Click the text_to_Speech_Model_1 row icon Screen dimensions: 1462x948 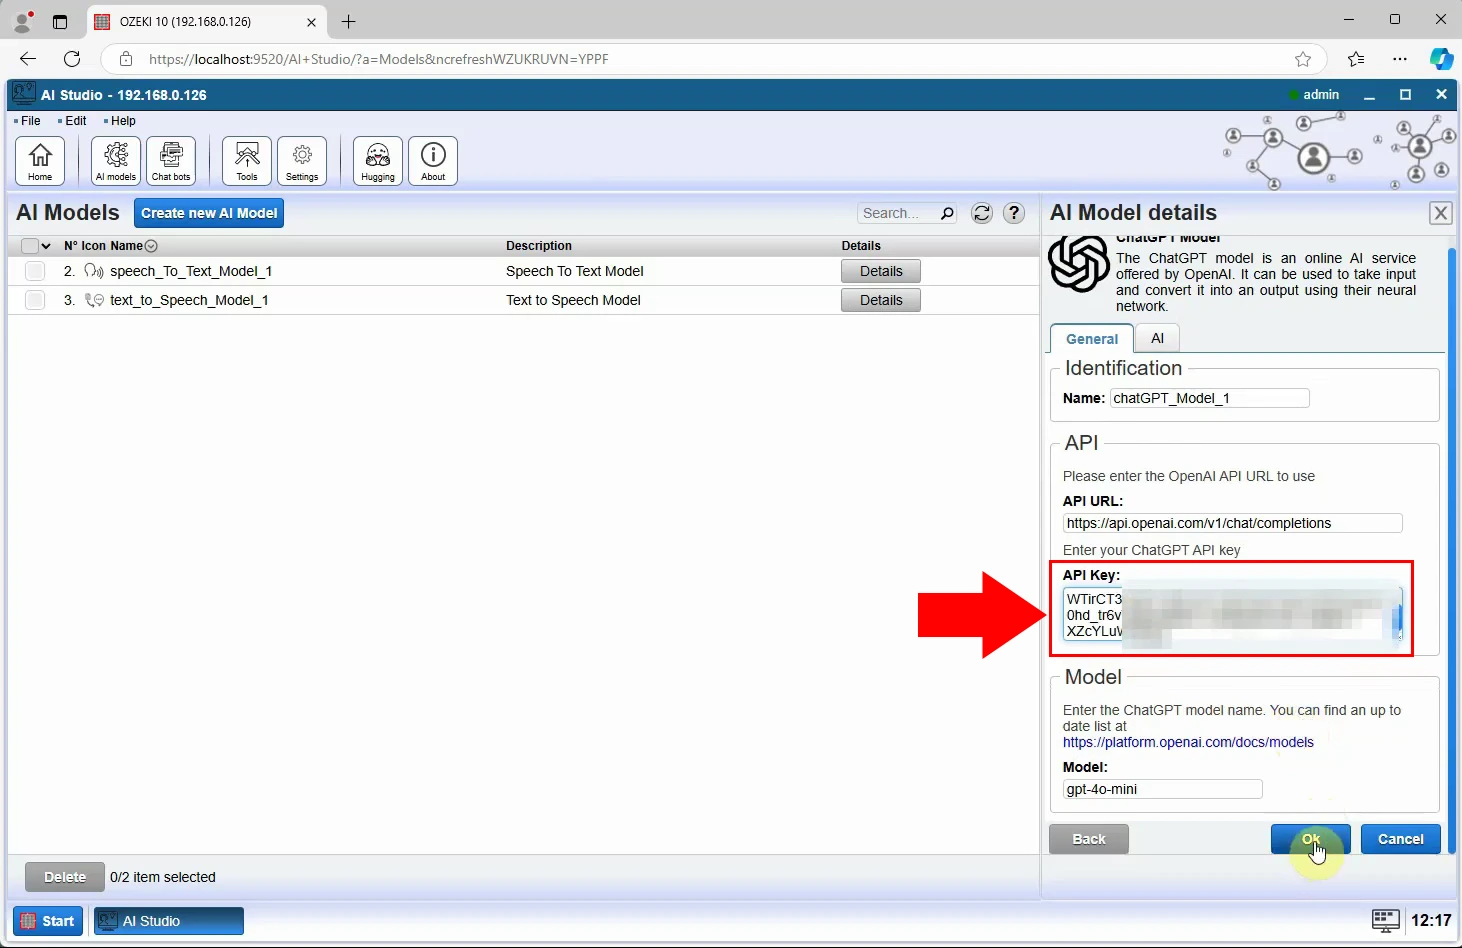click(94, 300)
